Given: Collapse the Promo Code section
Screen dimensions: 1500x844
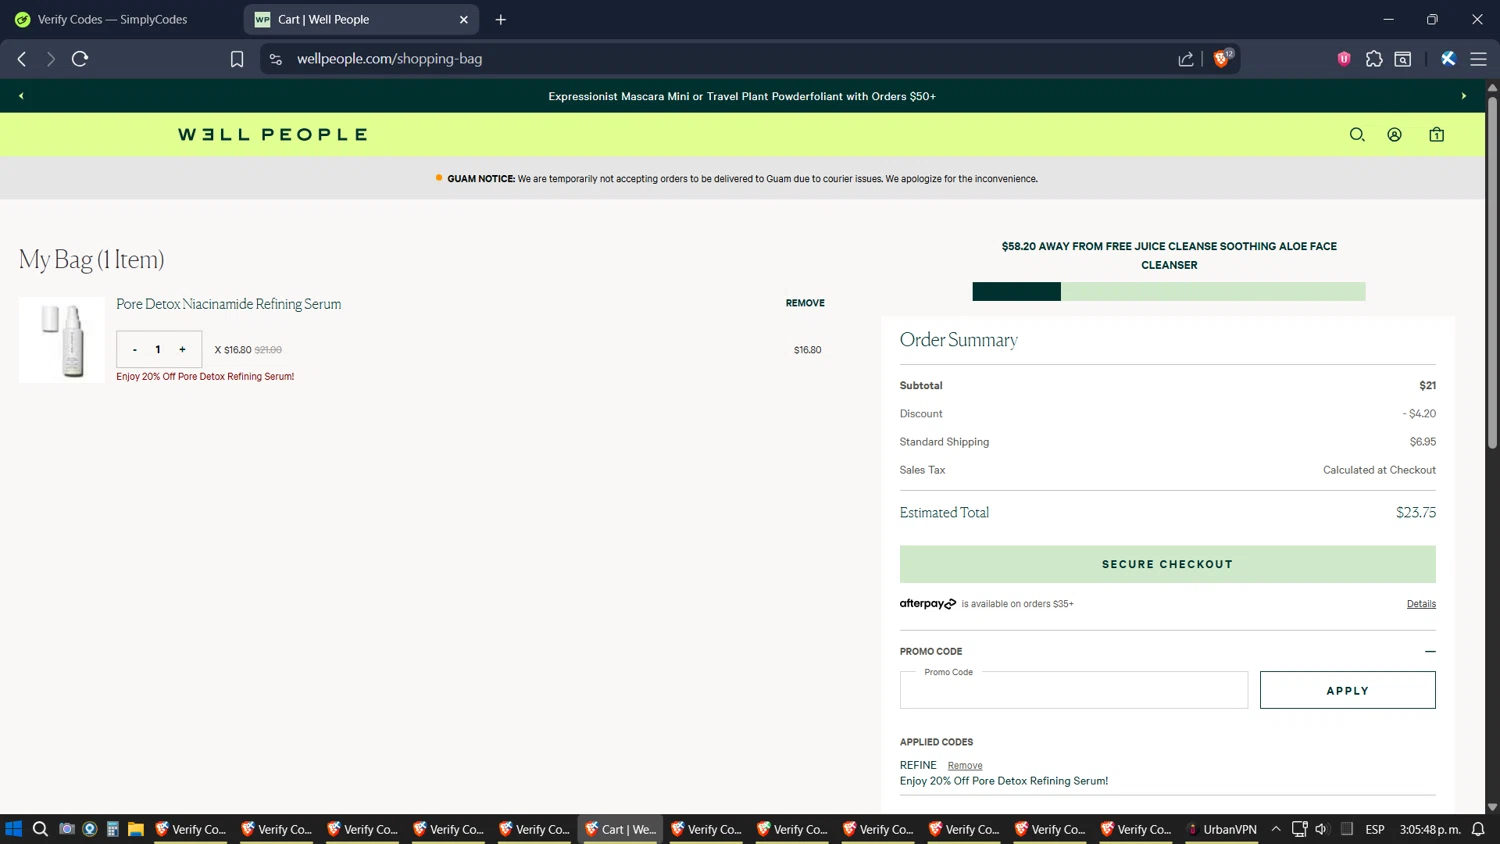Looking at the screenshot, I should (x=1430, y=651).
